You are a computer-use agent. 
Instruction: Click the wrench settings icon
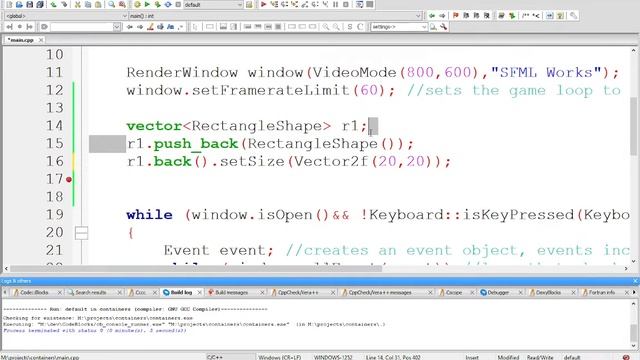pos(444,27)
